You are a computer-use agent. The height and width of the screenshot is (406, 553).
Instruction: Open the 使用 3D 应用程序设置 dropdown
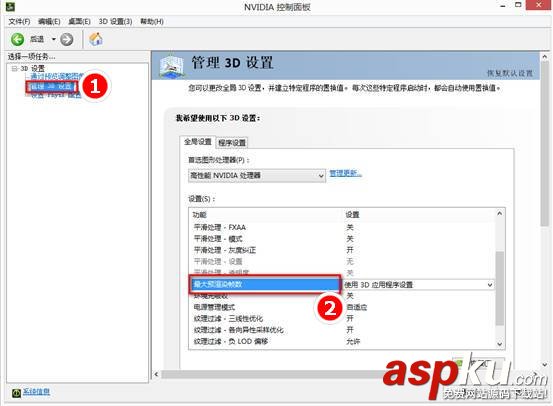pyautogui.click(x=418, y=285)
